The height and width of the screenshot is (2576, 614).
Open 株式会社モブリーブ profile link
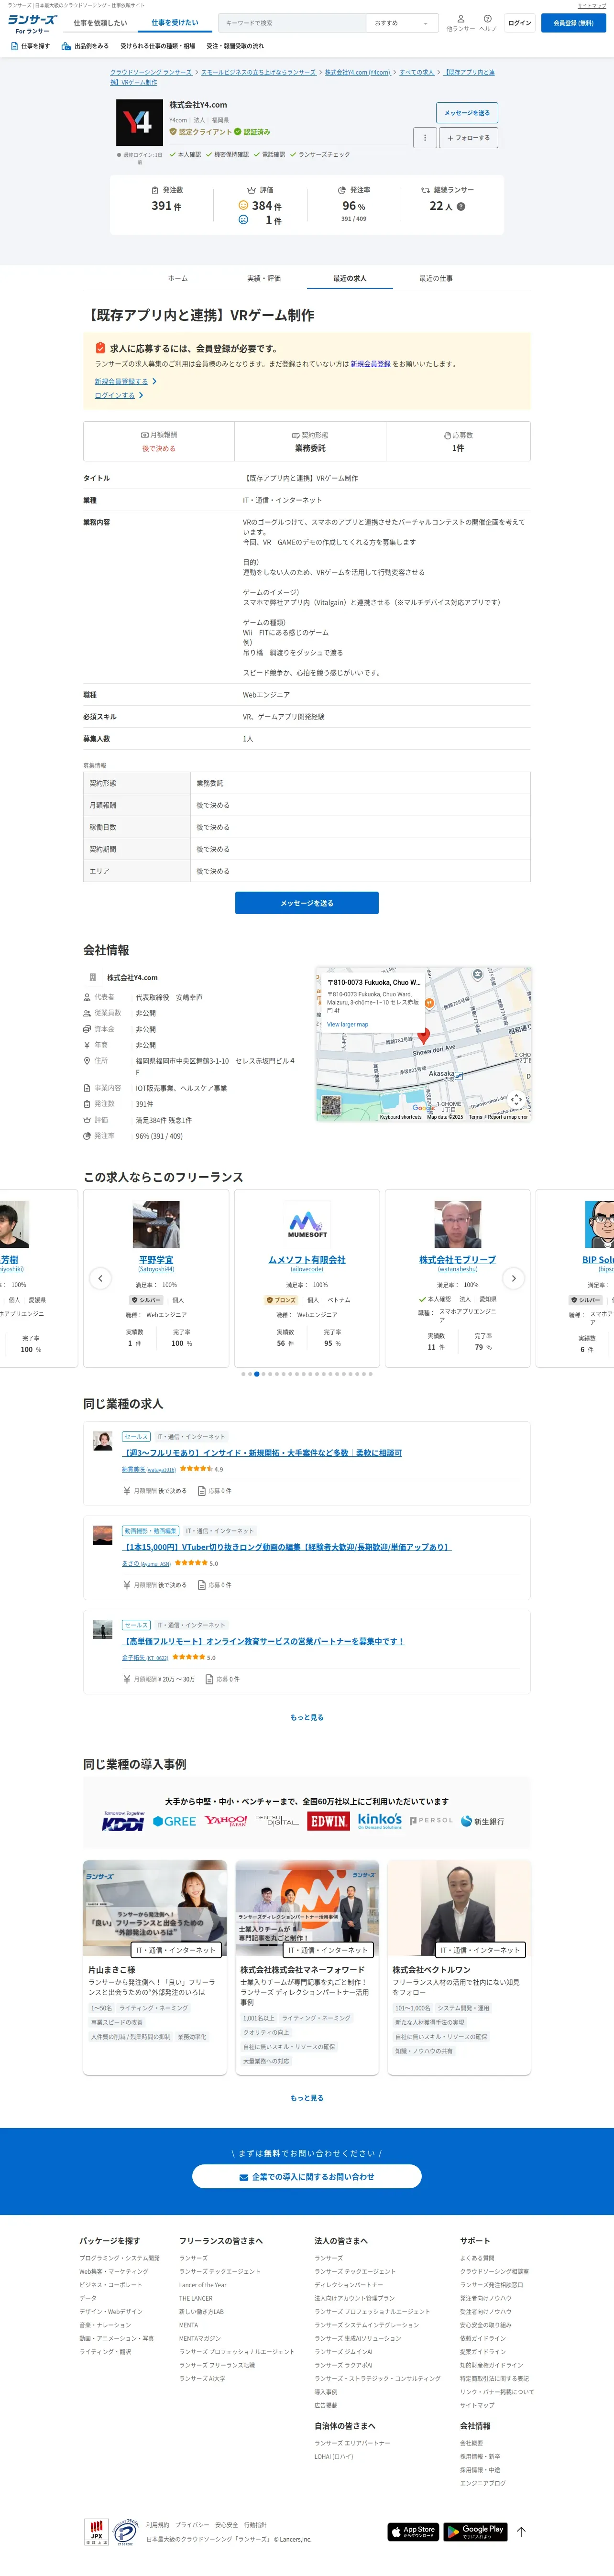pyautogui.click(x=457, y=1260)
